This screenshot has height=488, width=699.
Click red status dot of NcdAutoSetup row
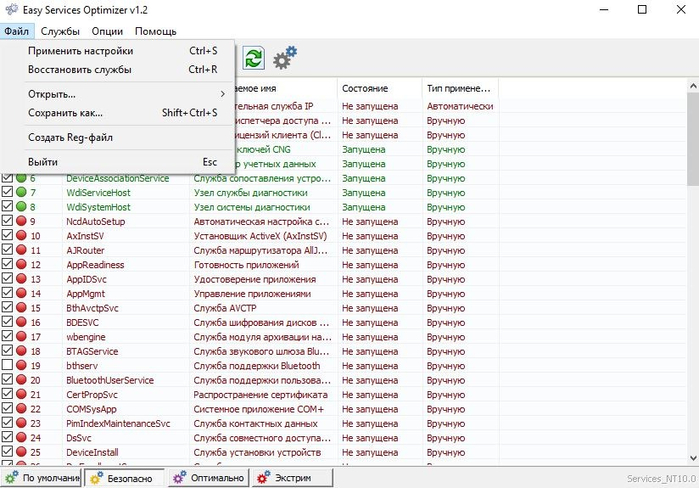(x=21, y=221)
